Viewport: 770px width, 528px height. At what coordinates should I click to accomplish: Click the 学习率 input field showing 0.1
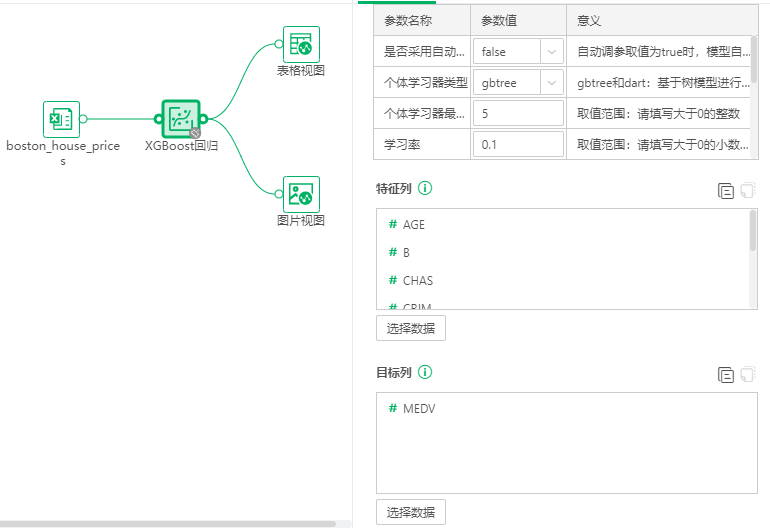click(518, 145)
